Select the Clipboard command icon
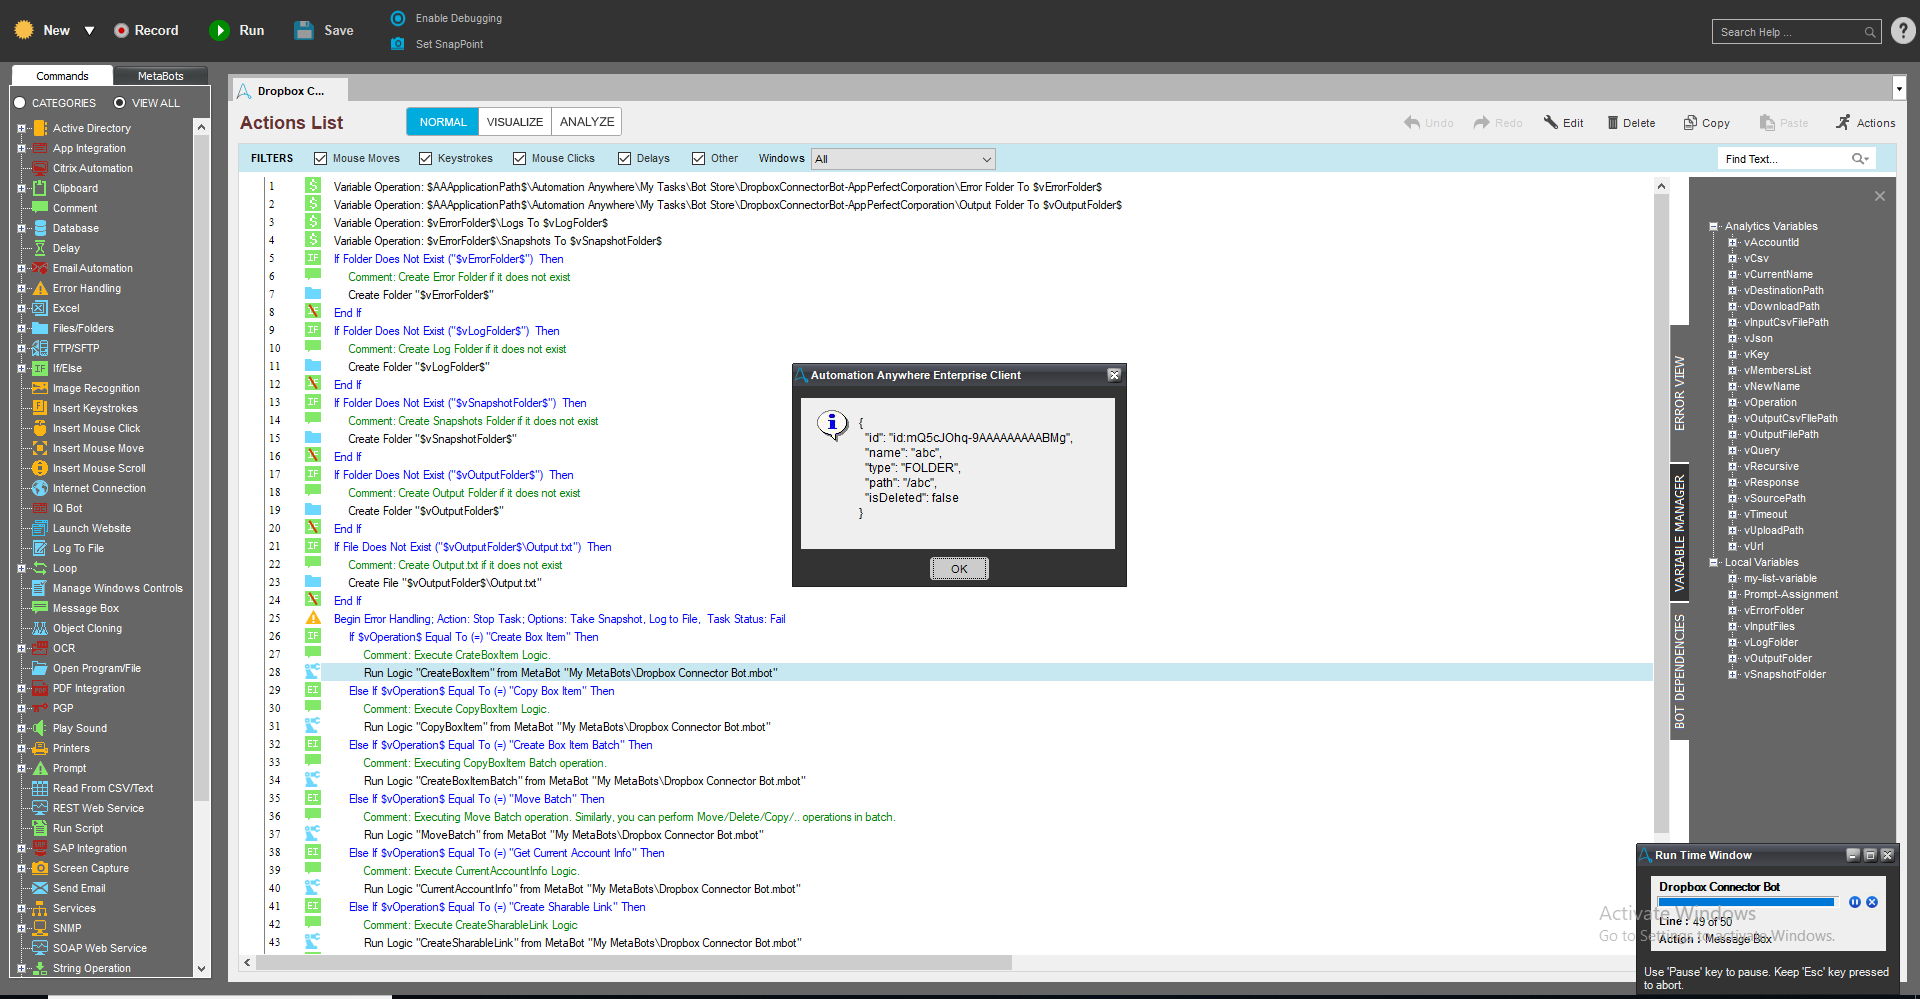 point(40,188)
